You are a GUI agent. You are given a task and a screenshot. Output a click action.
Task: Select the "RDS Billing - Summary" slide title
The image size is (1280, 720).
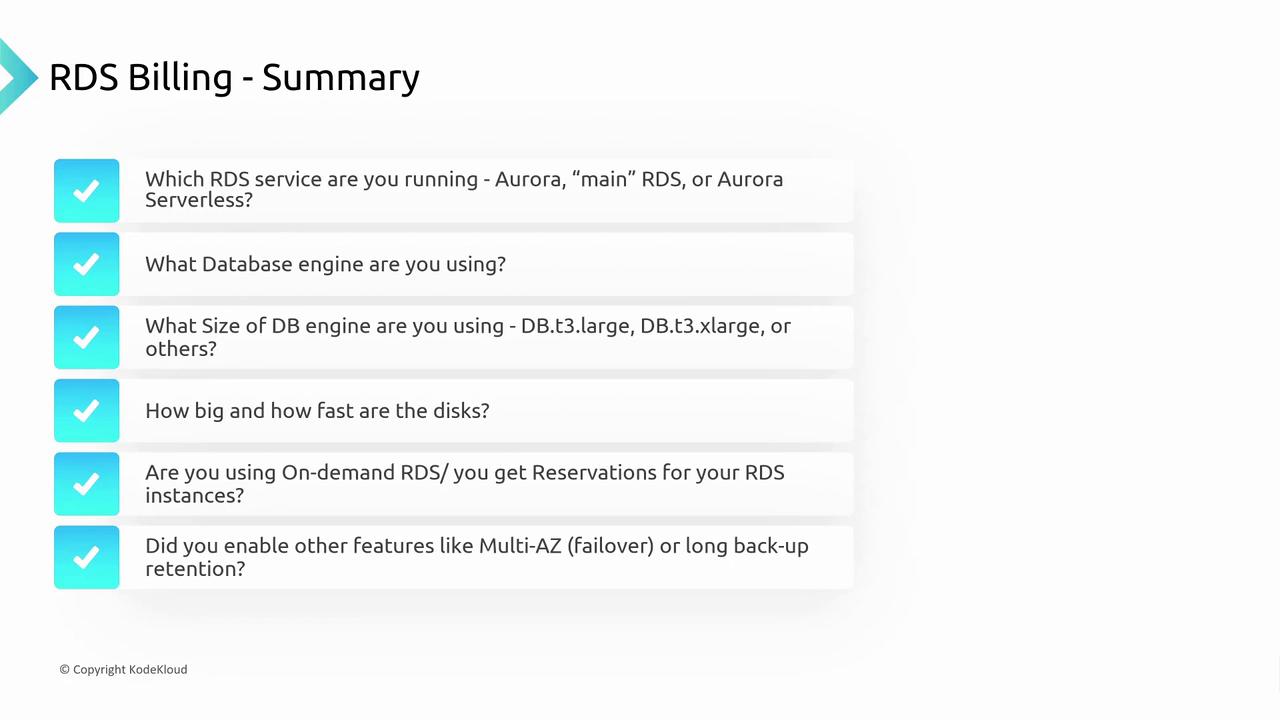(x=234, y=77)
